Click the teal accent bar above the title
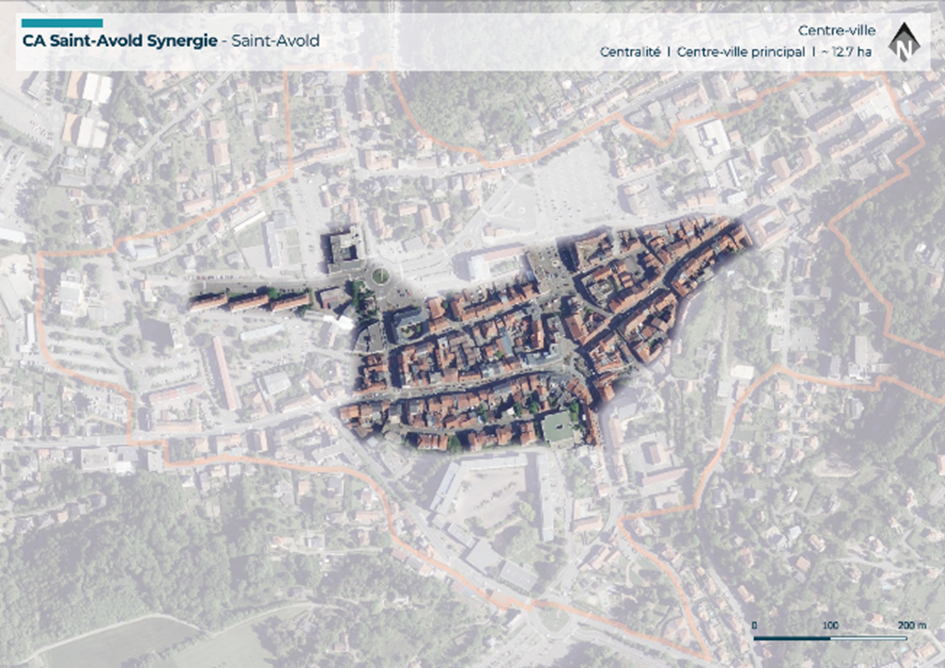This screenshot has height=668, width=945. click(61, 23)
